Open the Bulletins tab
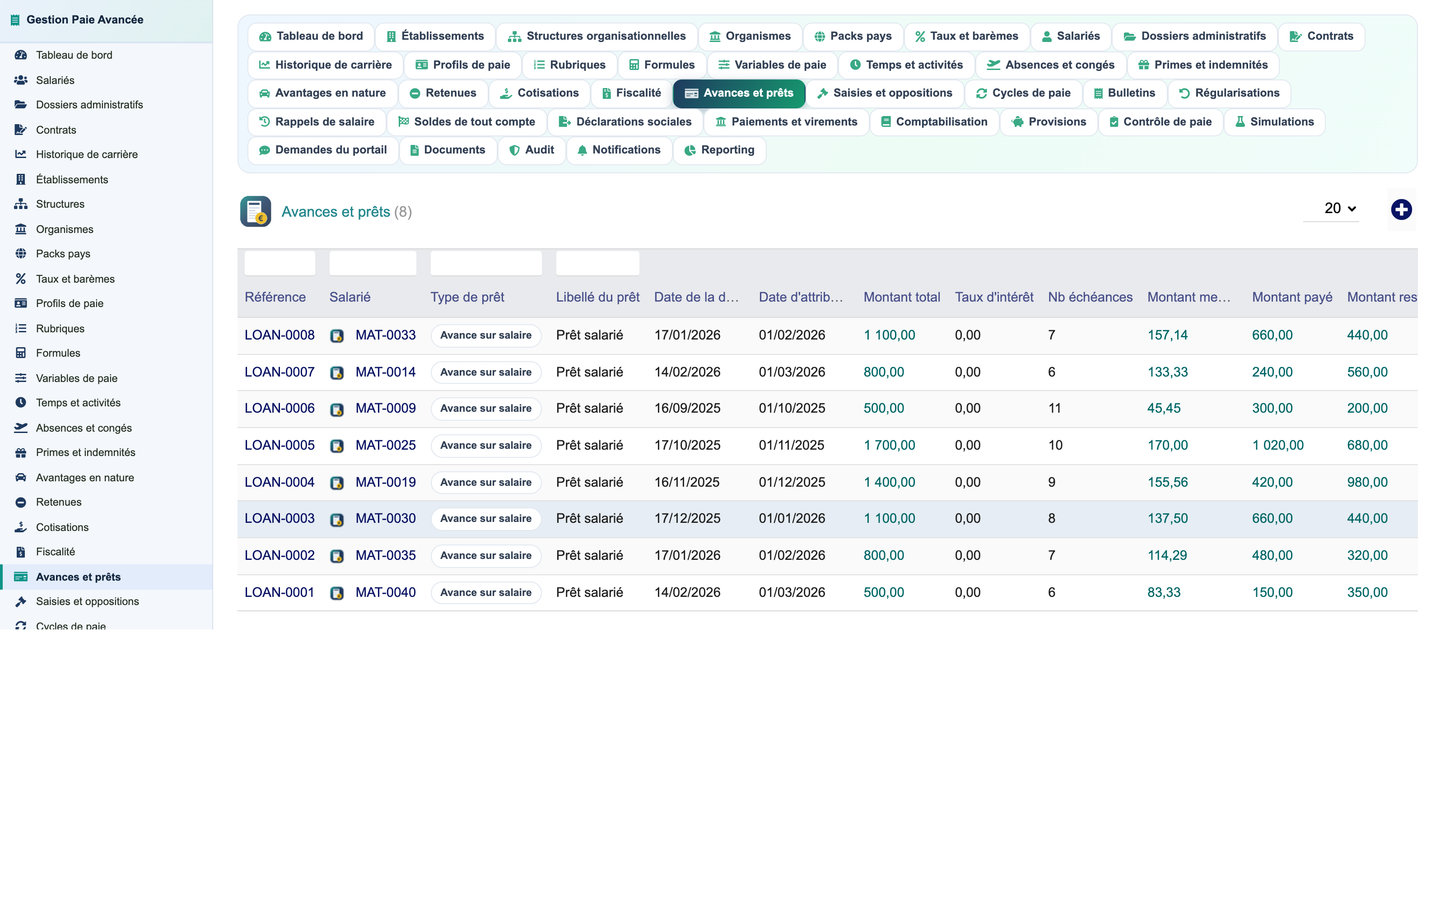Viewport: 1445px width, 903px height. 1124,94
